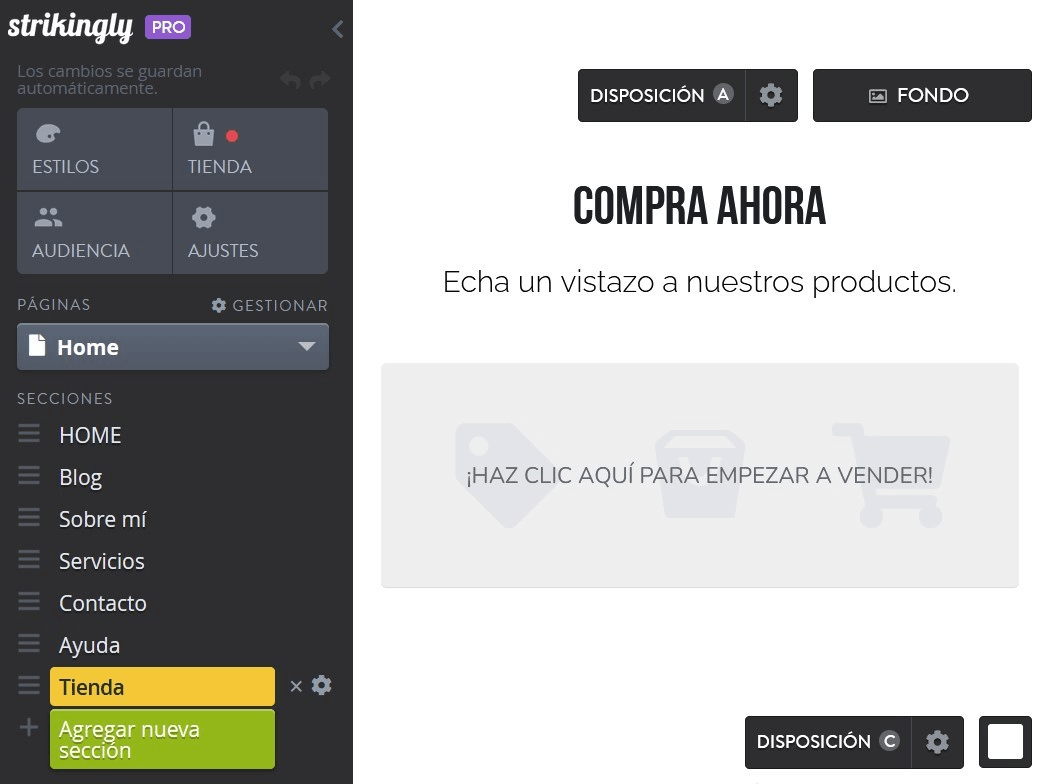Image resolution: width=1042 pixels, height=784 pixels.
Task: Select the Sobre mí section
Action: click(x=103, y=519)
